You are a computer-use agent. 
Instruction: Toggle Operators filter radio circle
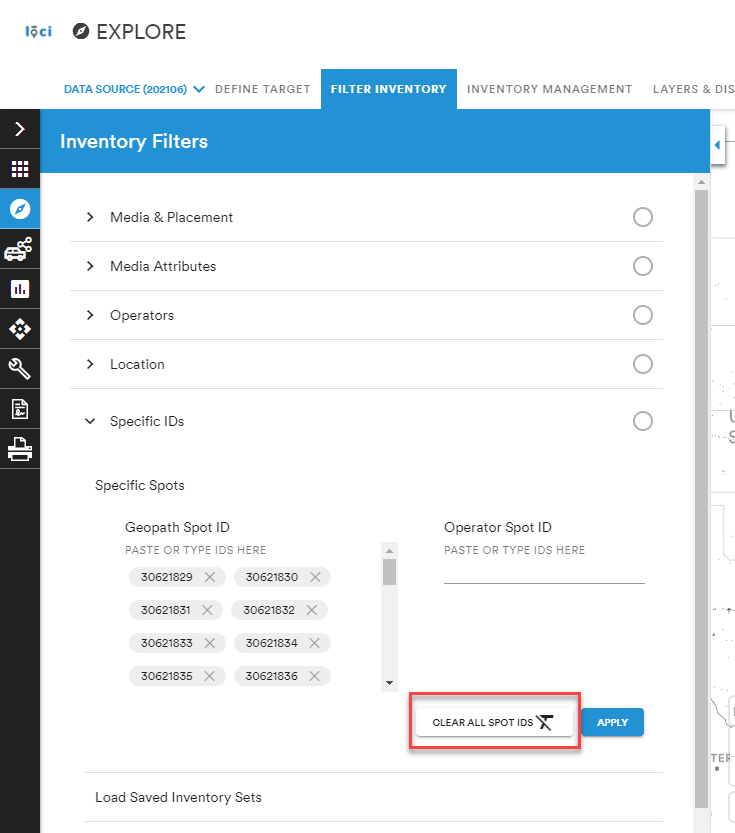643,315
